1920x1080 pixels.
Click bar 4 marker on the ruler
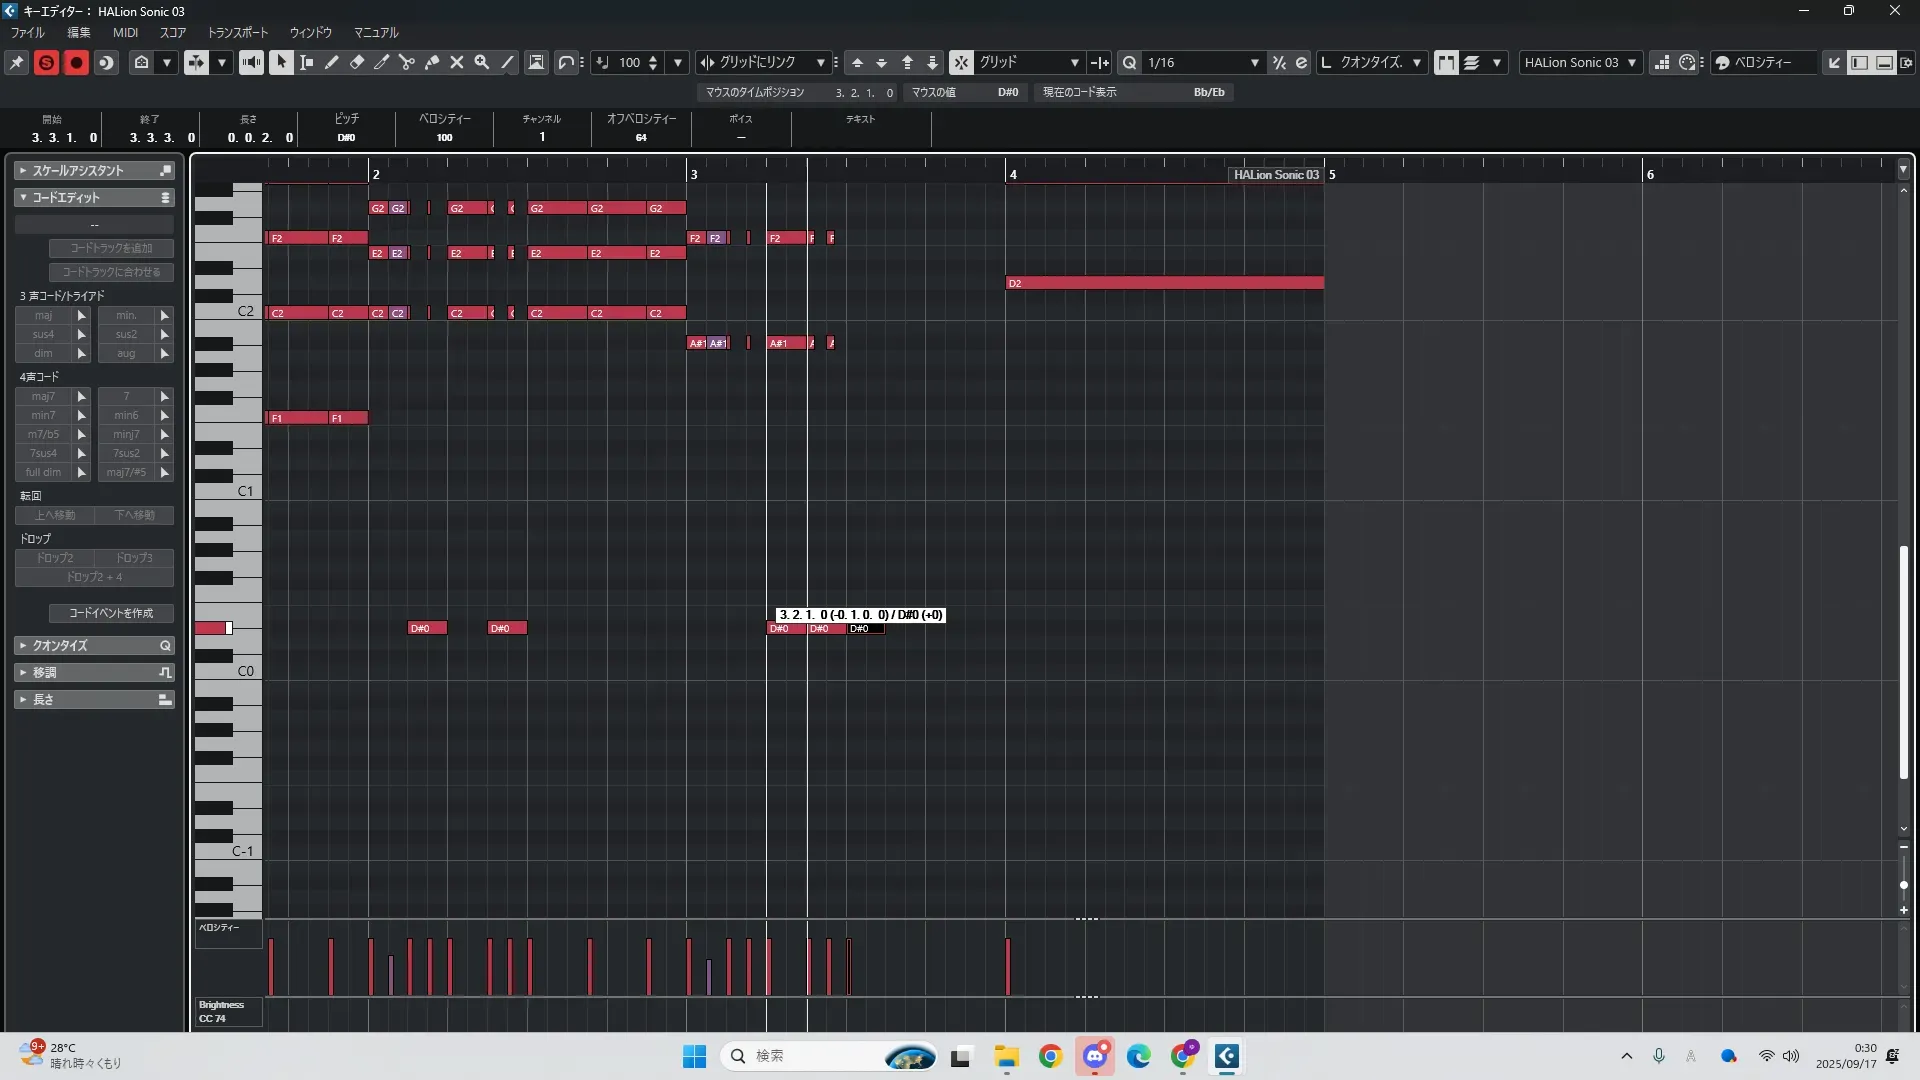[x=1012, y=174]
